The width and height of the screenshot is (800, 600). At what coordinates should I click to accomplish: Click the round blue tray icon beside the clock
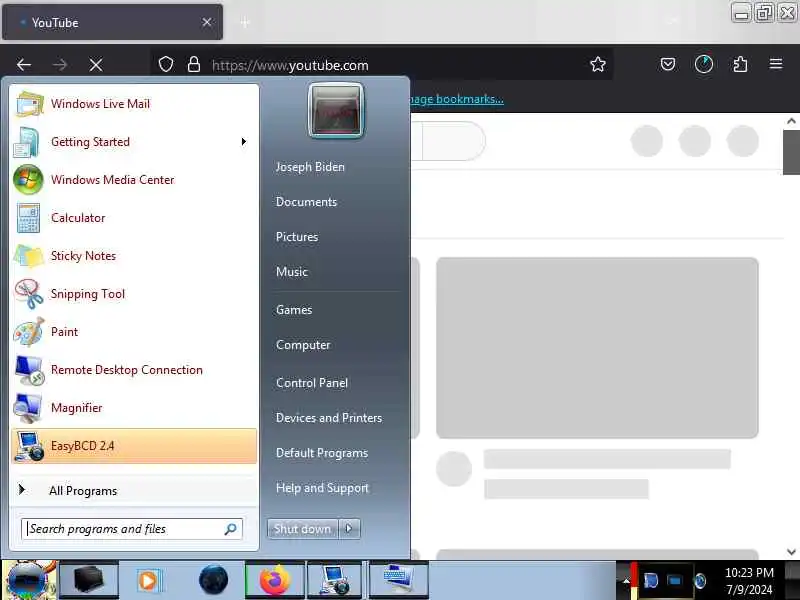(701, 581)
